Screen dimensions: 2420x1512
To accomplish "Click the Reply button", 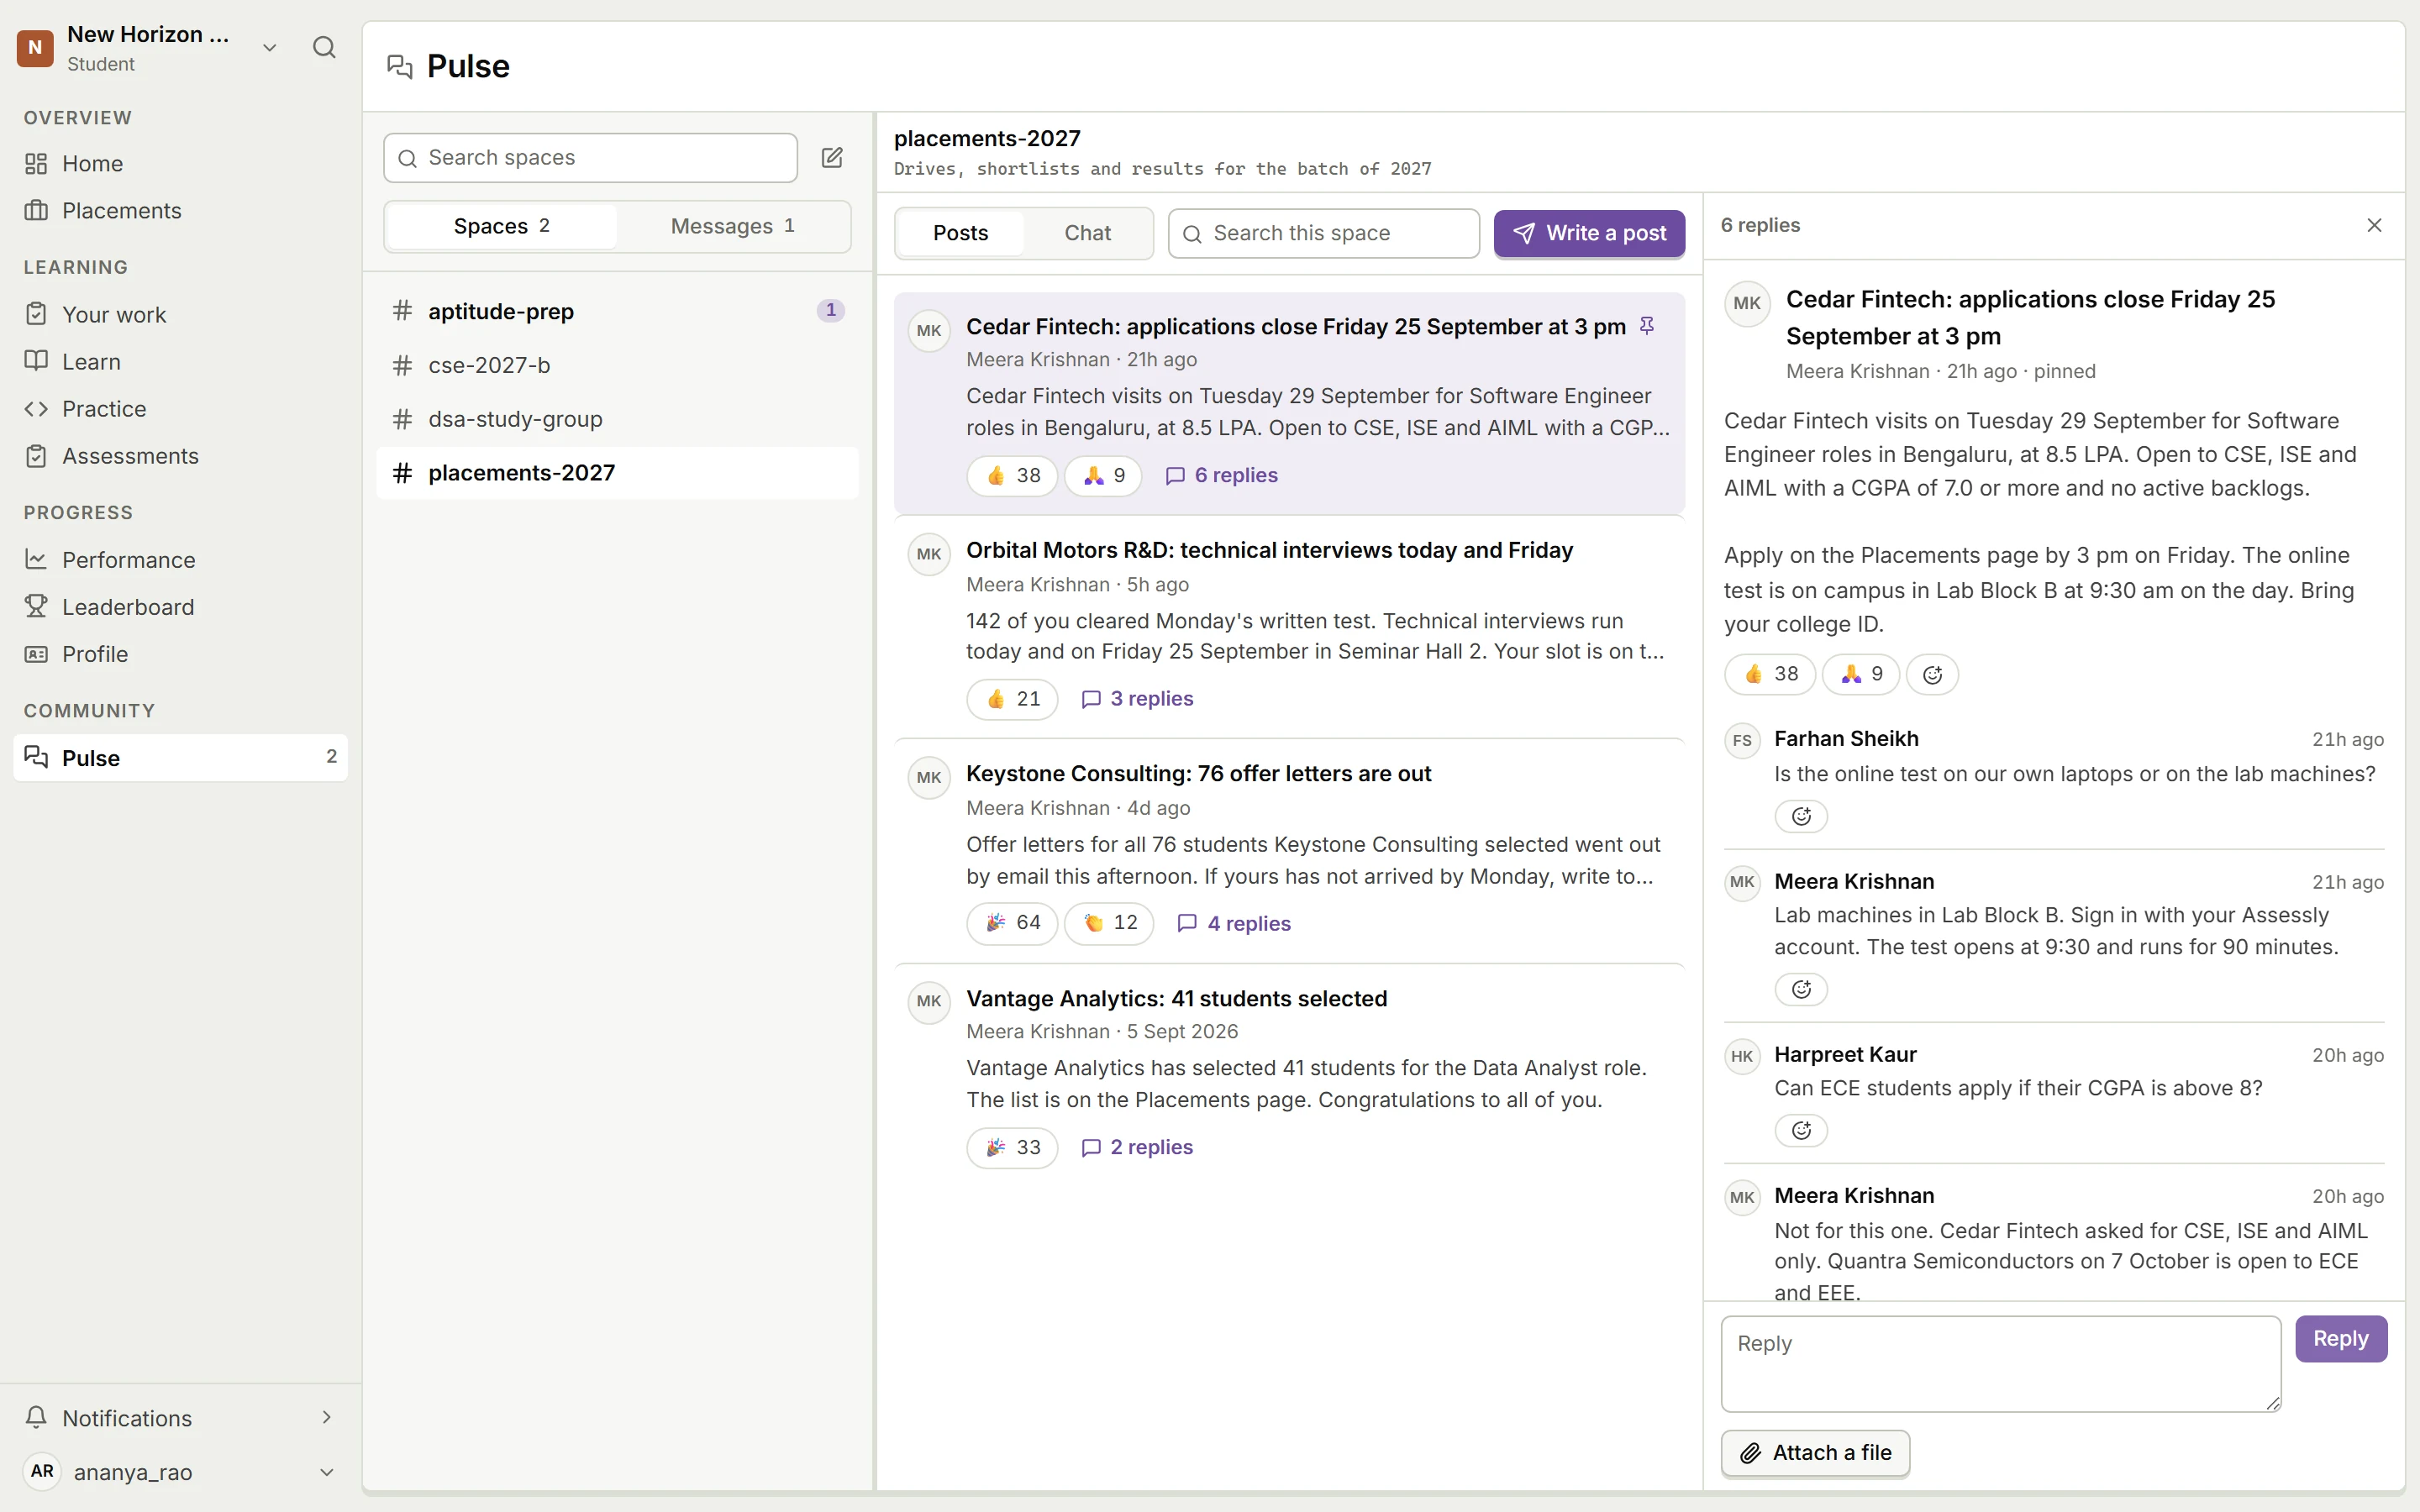I will pos(2340,1338).
